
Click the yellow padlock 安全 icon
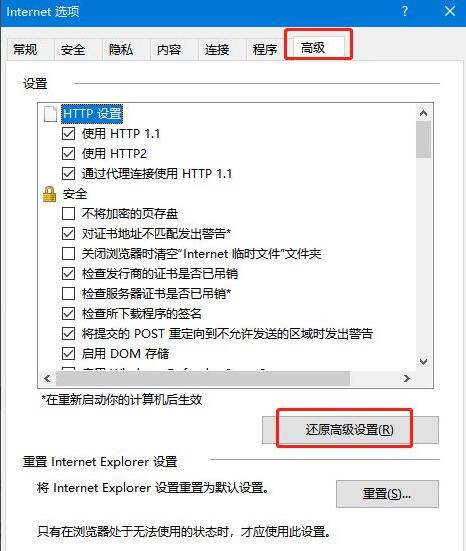(x=49, y=194)
